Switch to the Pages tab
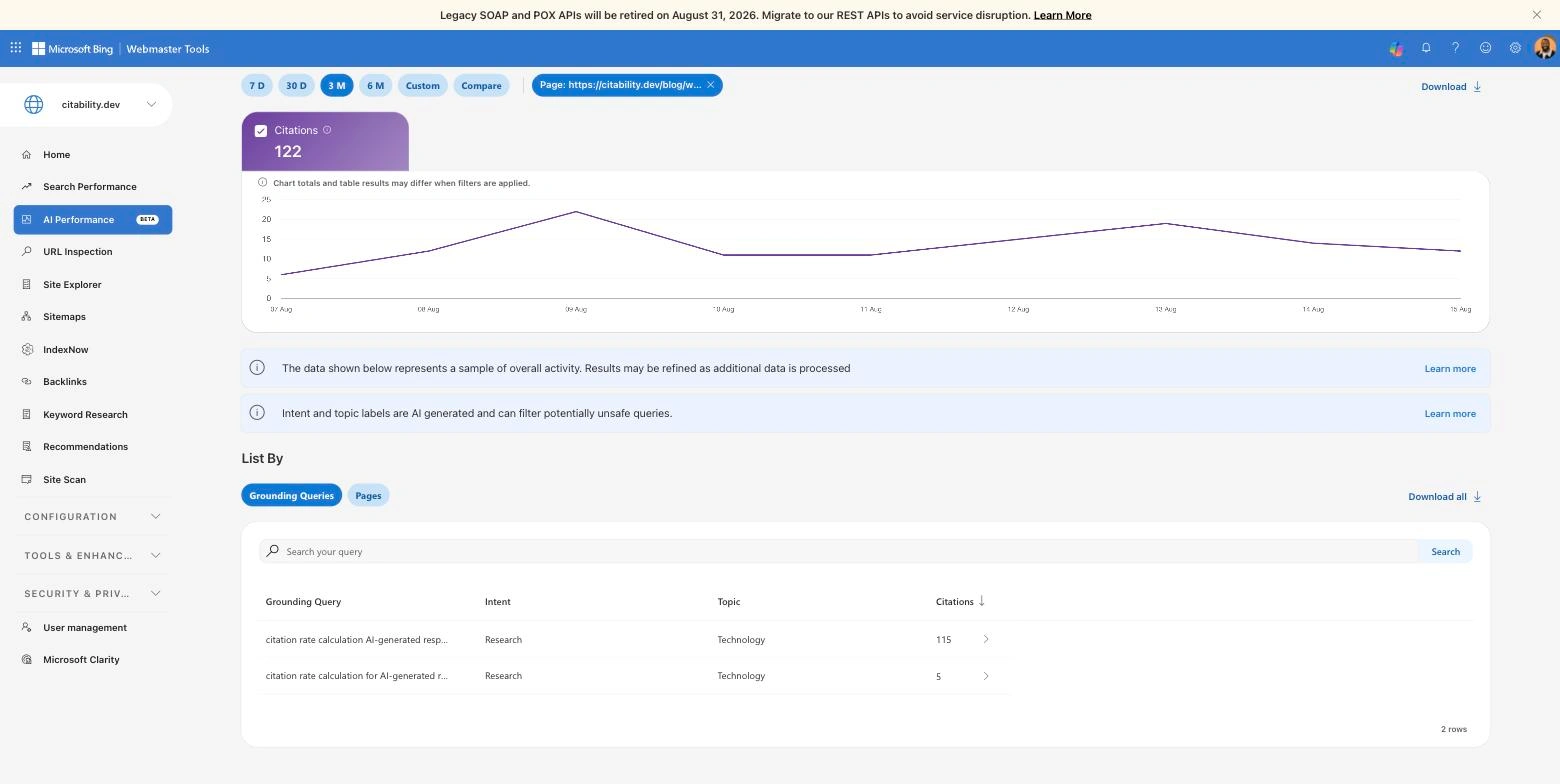The height and width of the screenshot is (784, 1560). 368,496
